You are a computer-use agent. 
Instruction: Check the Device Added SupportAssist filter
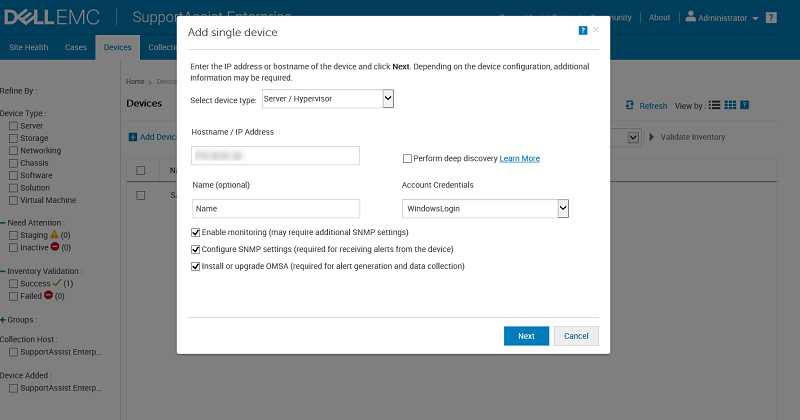tap(13, 388)
